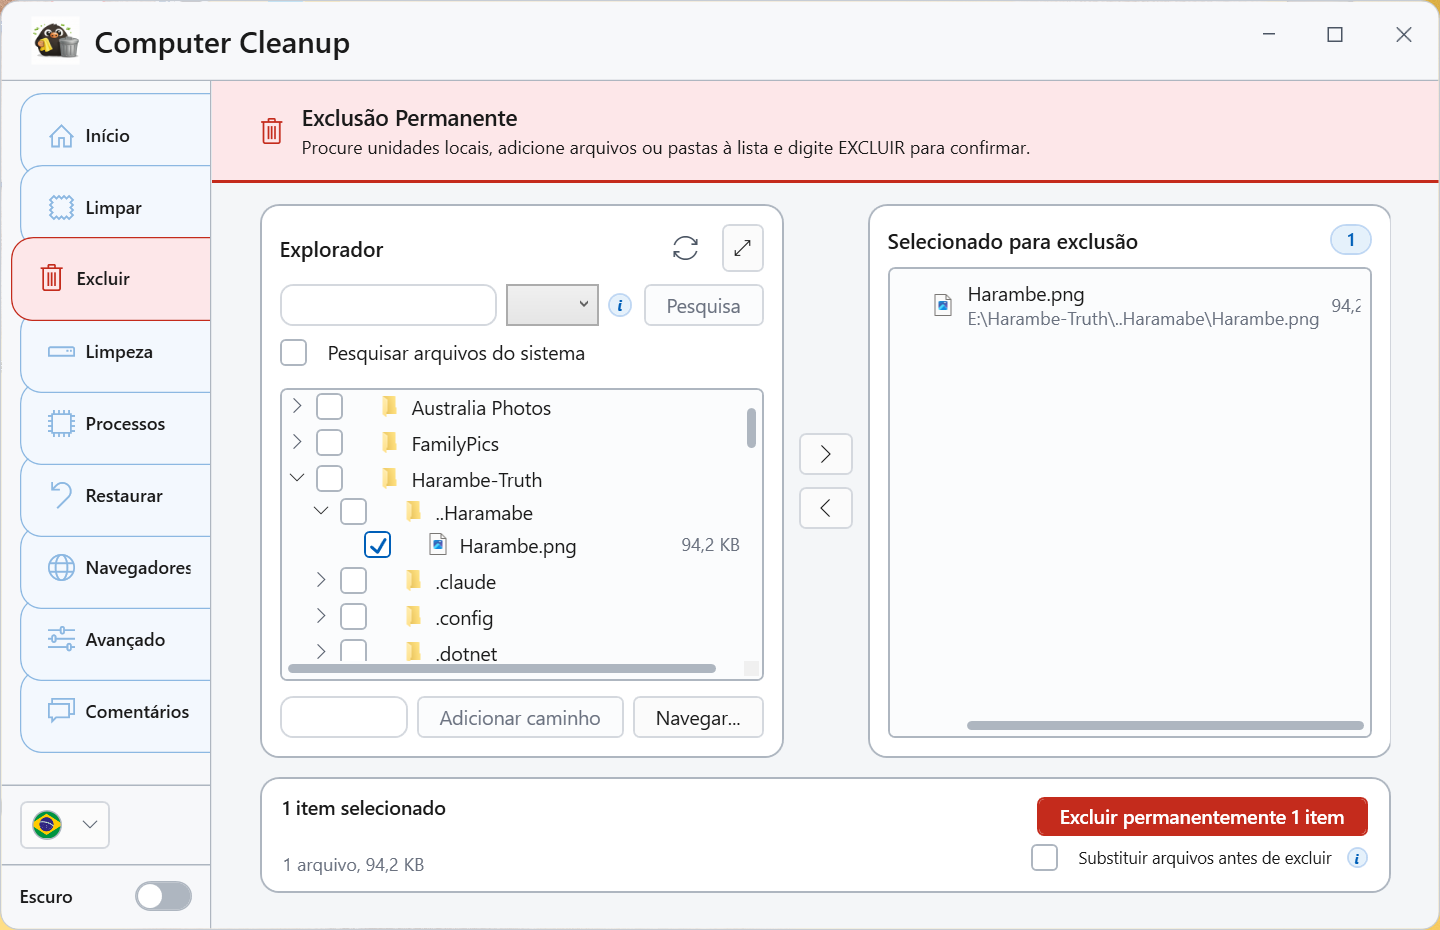
Task: Click the undo icon beside Restaurar
Action: coord(61,495)
